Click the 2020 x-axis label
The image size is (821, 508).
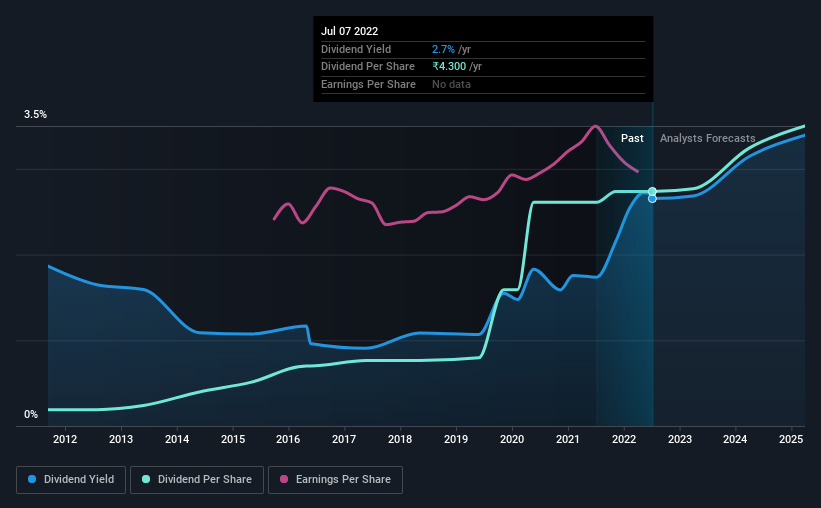512,439
